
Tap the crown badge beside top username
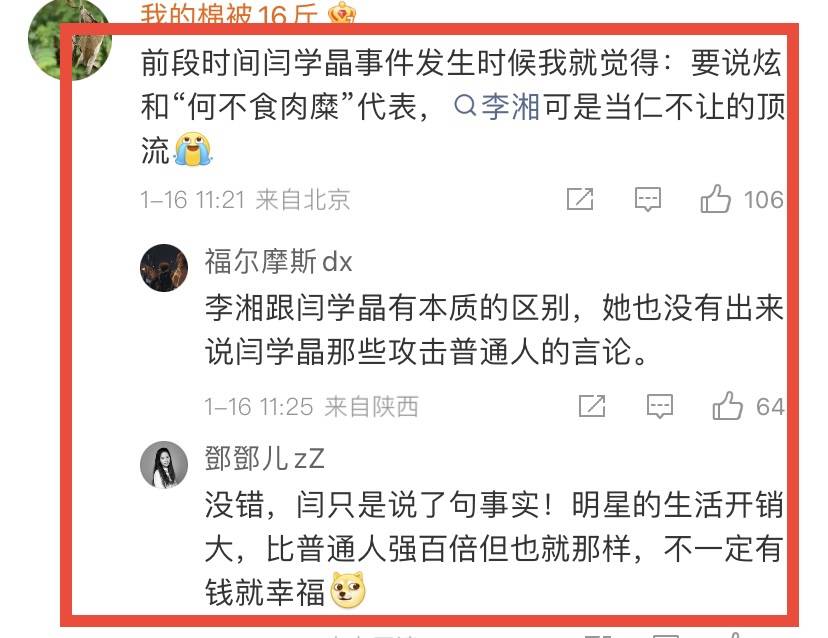(x=342, y=12)
